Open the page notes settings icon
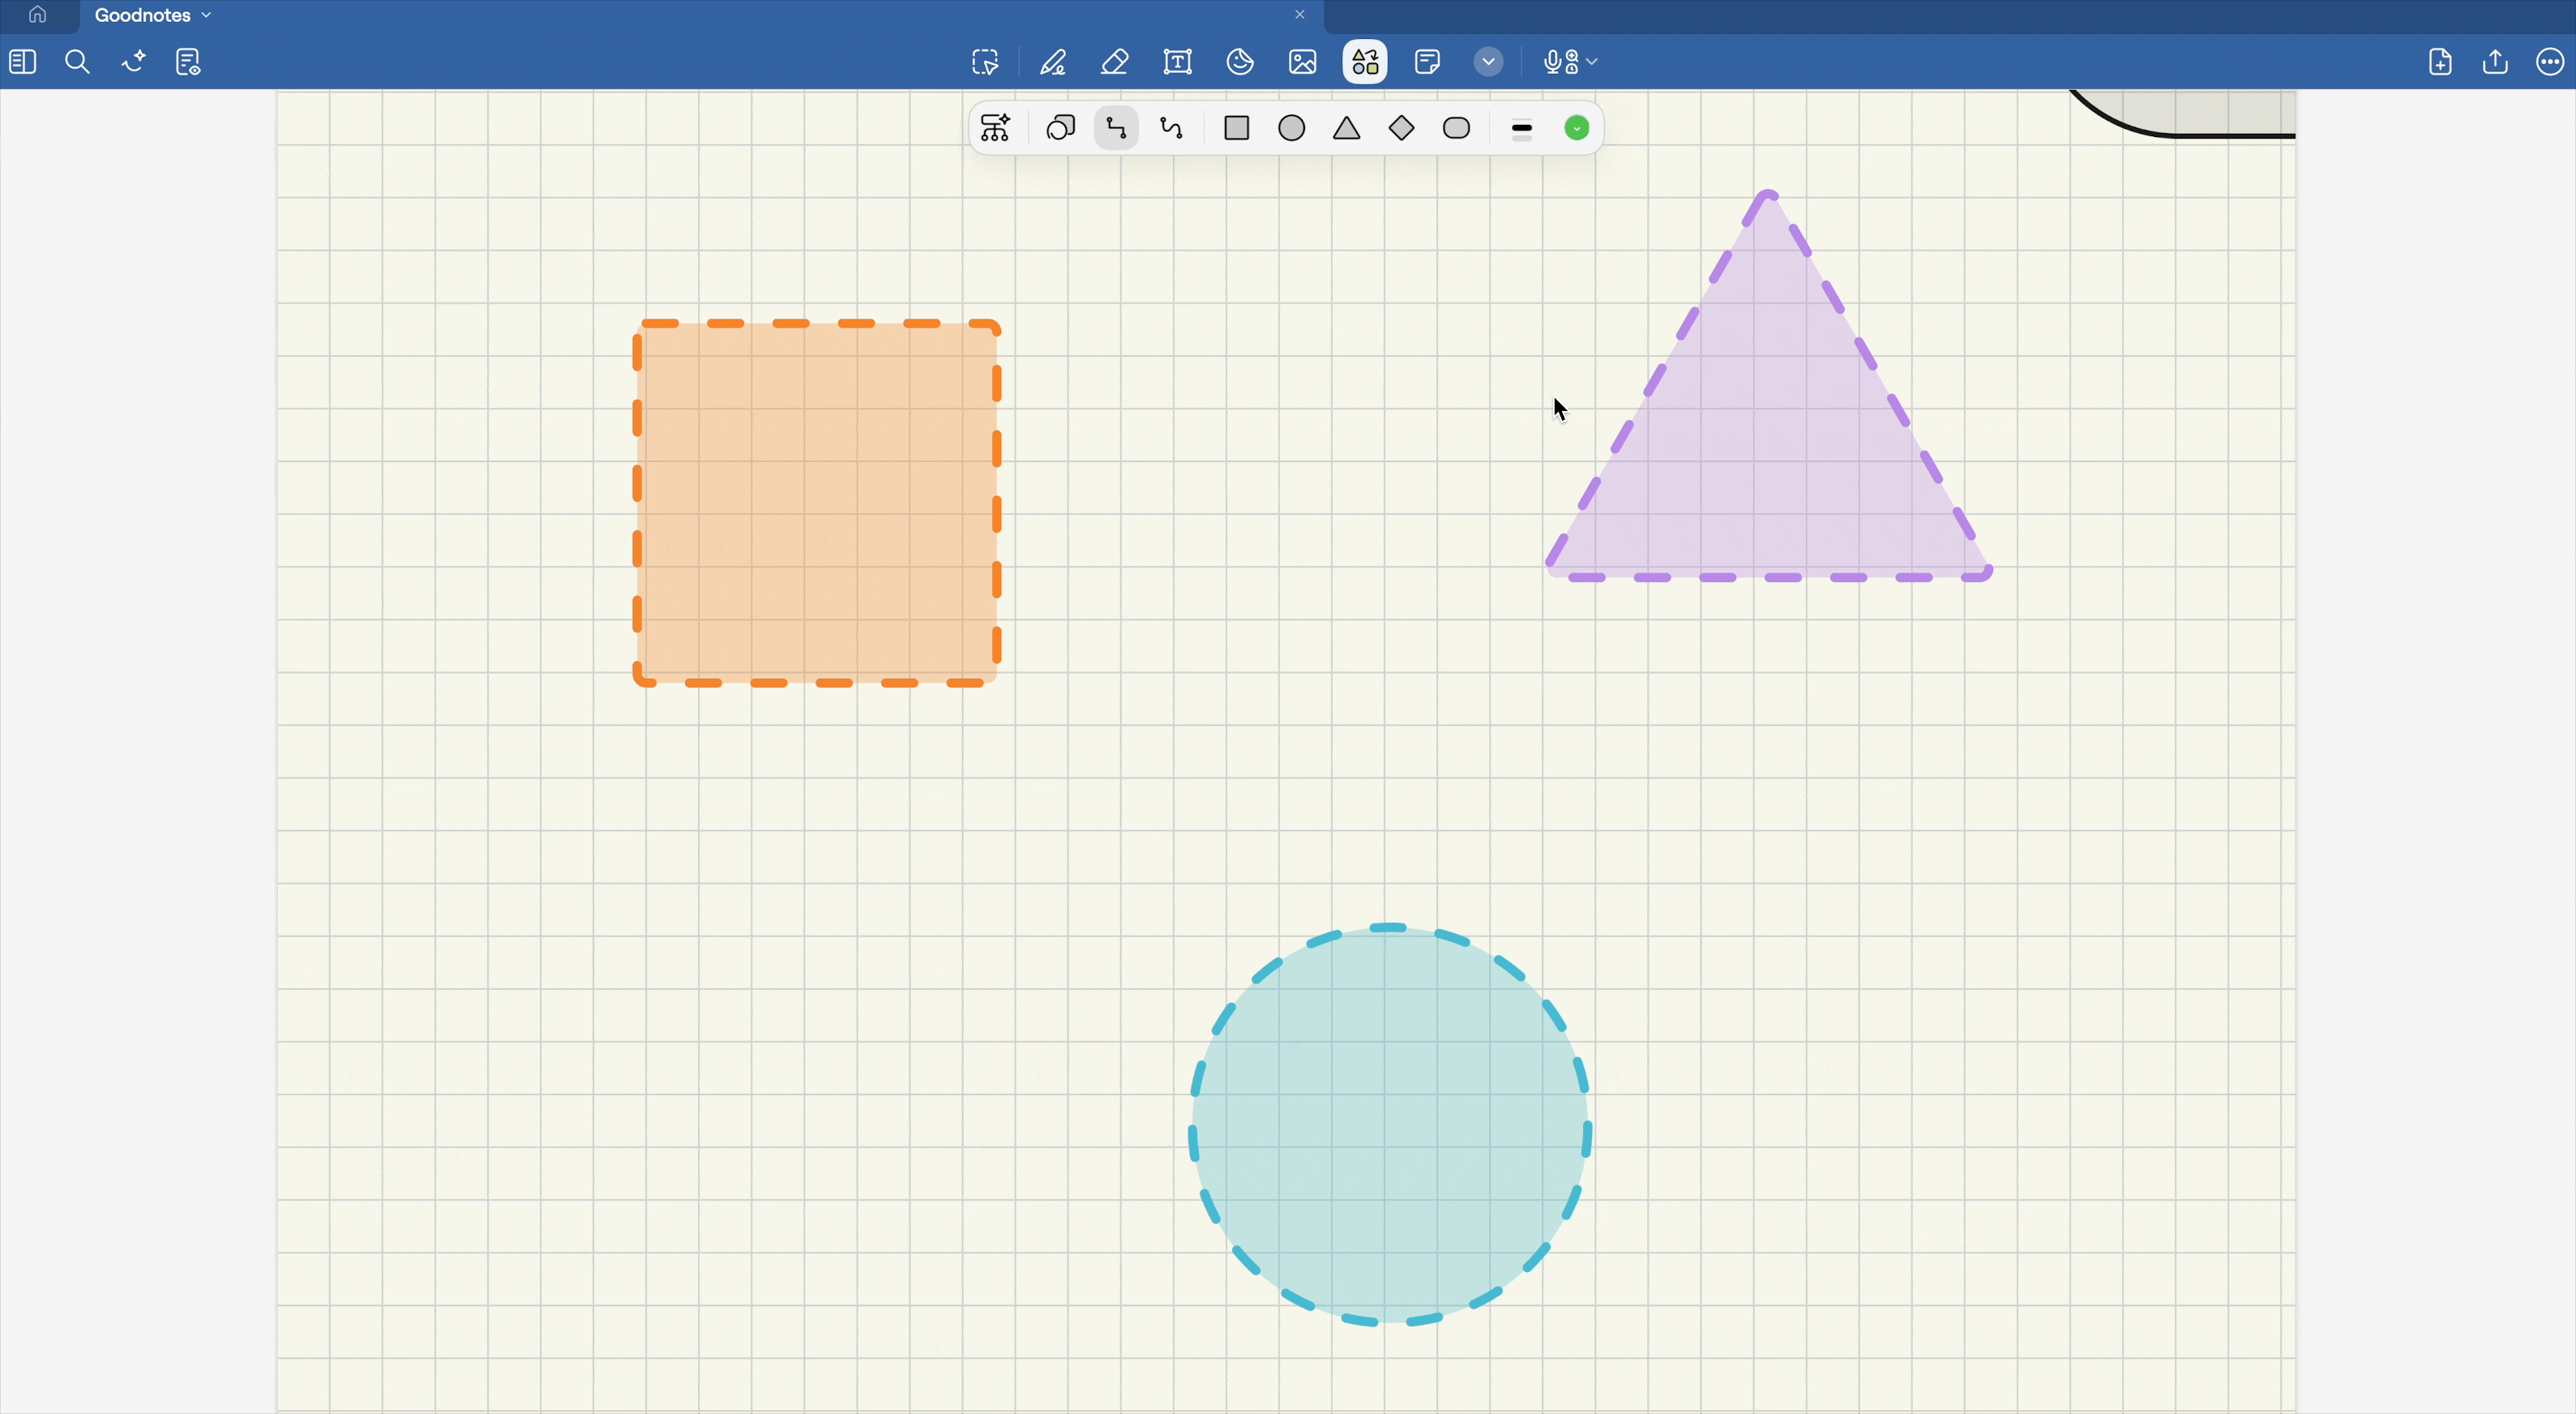 (x=188, y=62)
